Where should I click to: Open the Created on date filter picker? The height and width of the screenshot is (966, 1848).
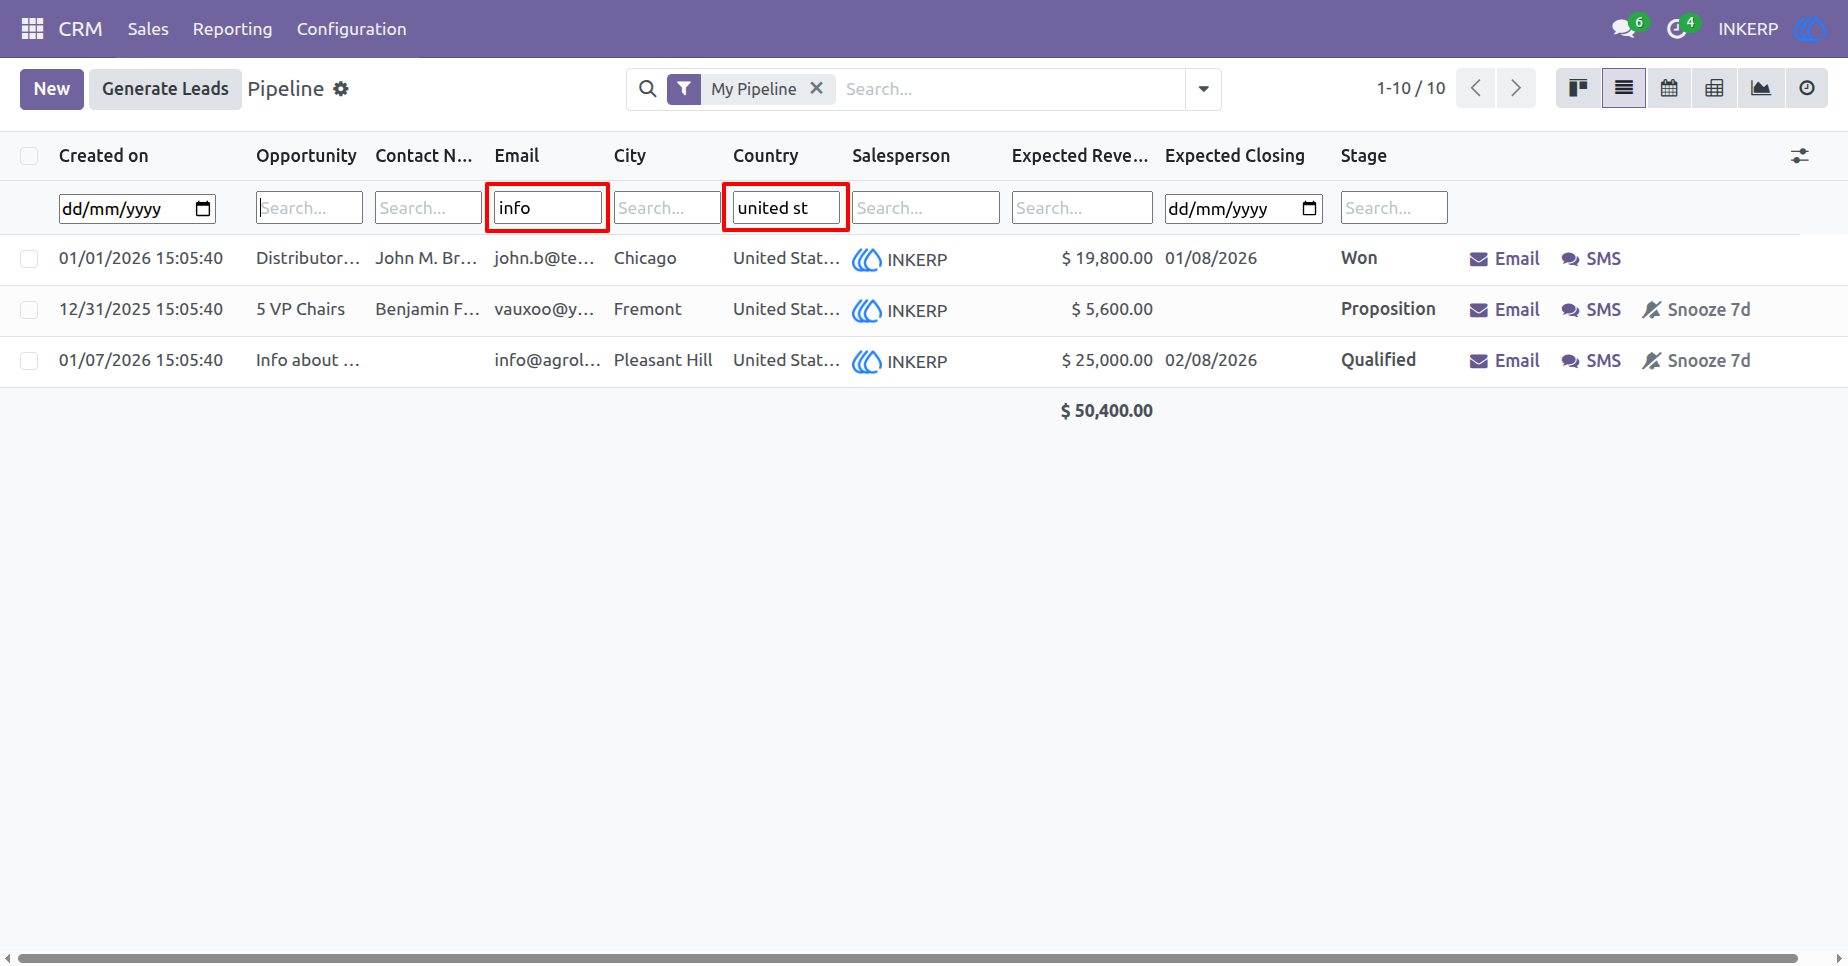click(x=203, y=208)
